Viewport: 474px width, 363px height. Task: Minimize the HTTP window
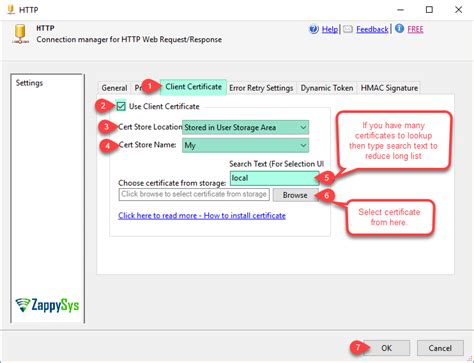point(401,10)
